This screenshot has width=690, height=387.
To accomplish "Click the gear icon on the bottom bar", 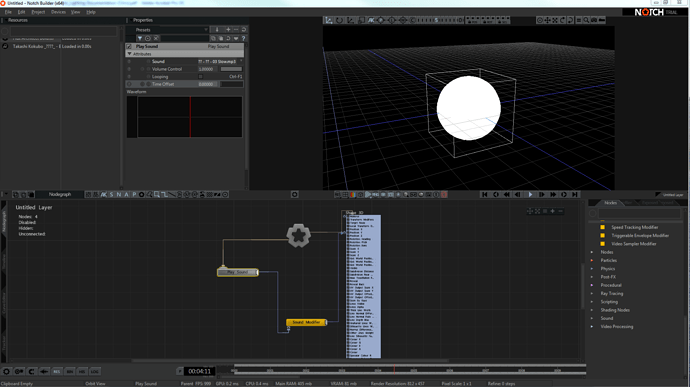I will click(6, 372).
